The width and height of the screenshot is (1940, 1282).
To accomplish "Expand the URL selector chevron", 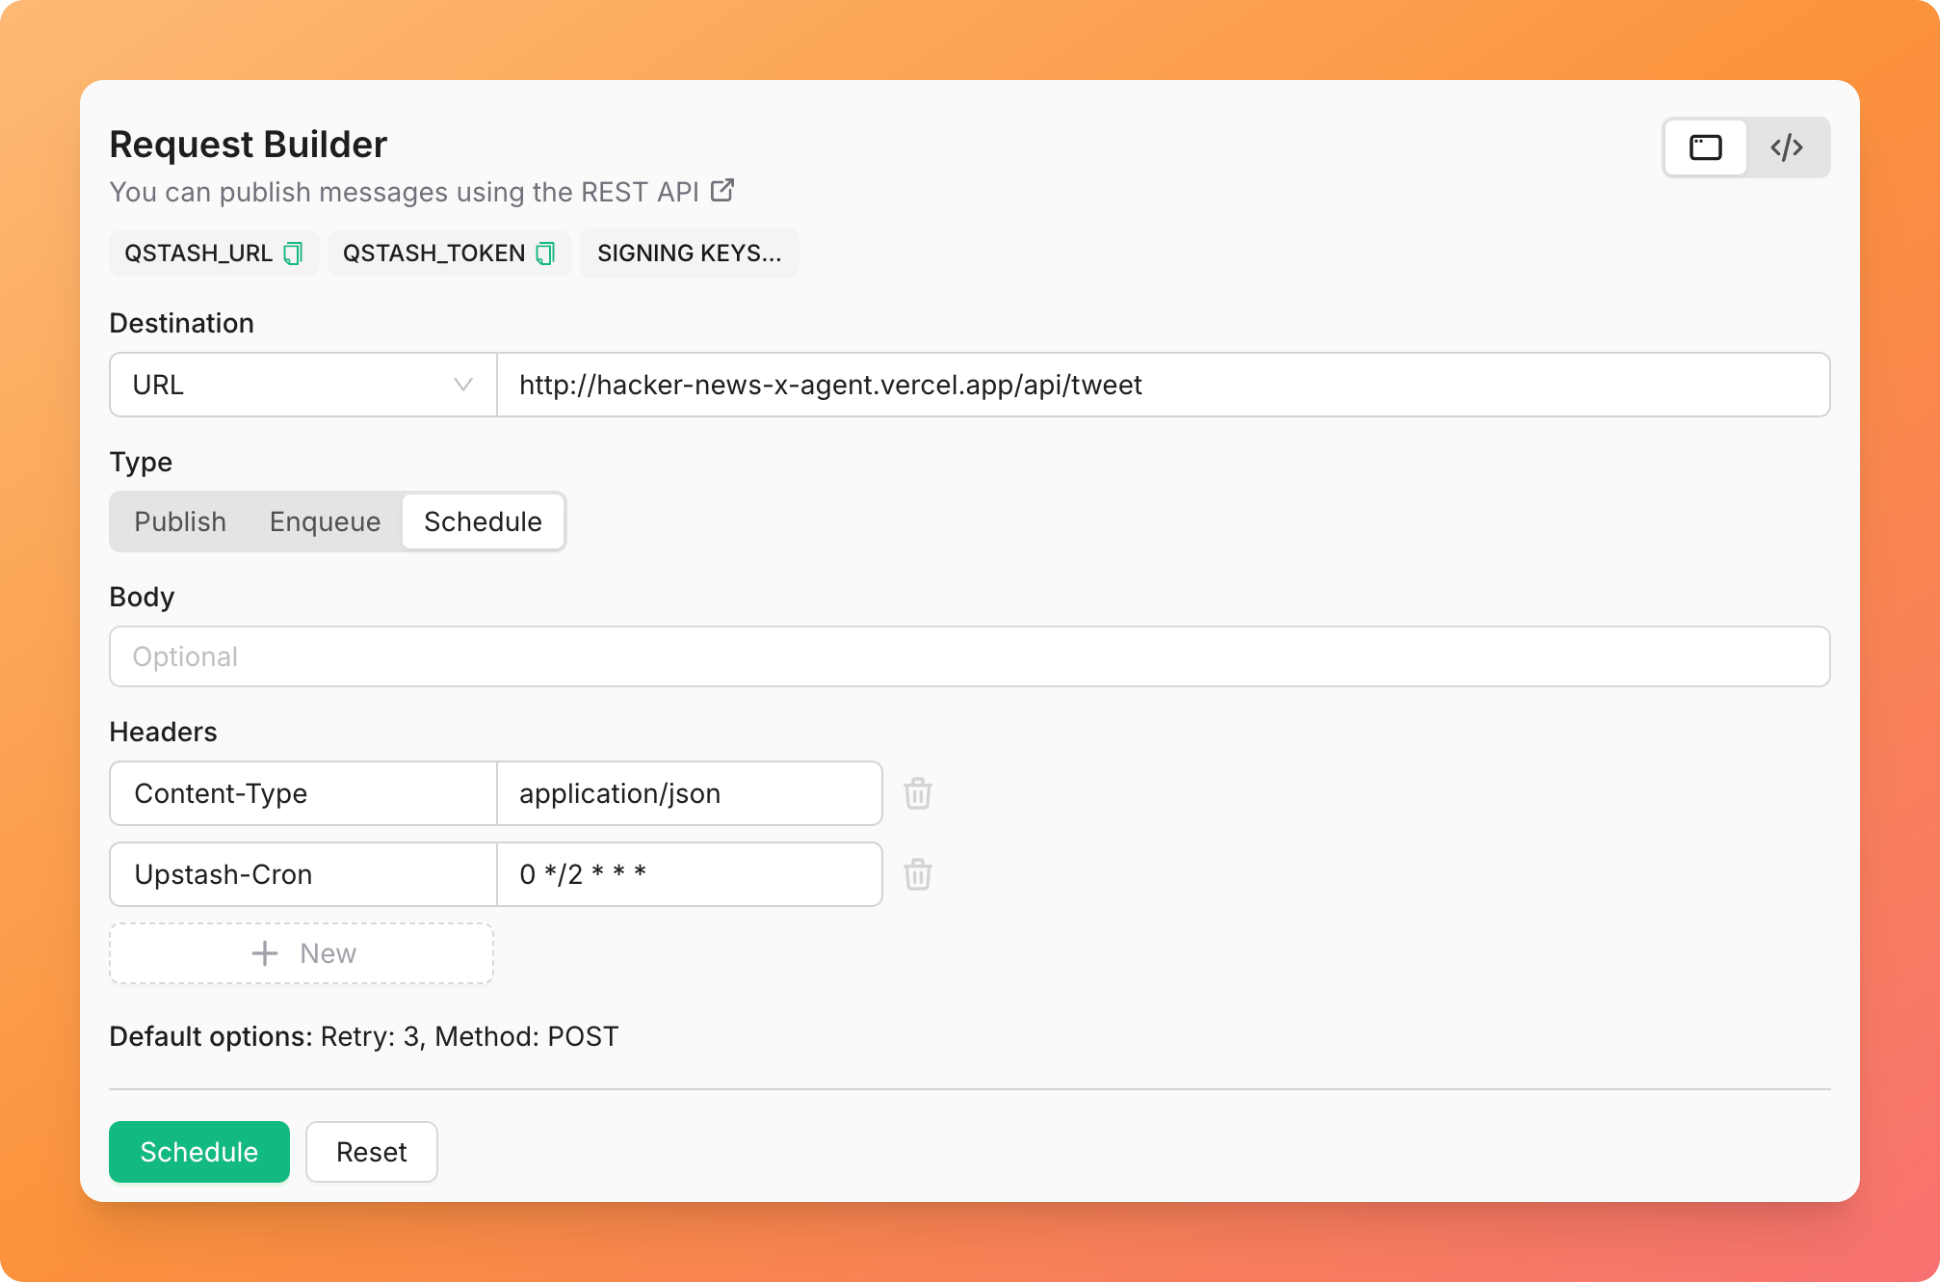I will click(x=460, y=385).
